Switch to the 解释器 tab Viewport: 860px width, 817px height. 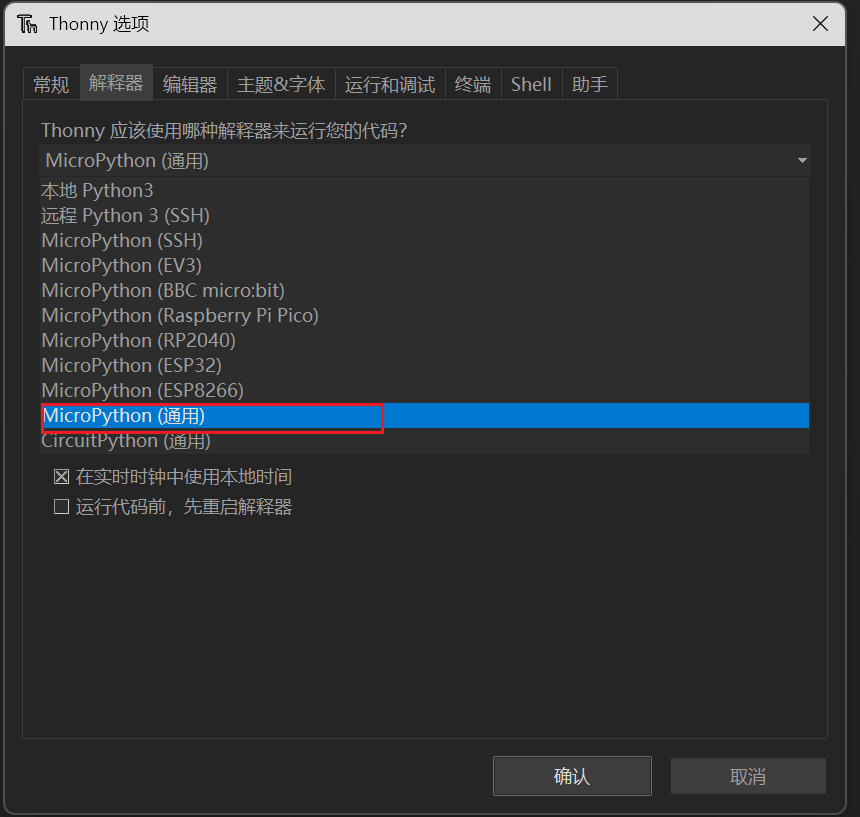116,83
